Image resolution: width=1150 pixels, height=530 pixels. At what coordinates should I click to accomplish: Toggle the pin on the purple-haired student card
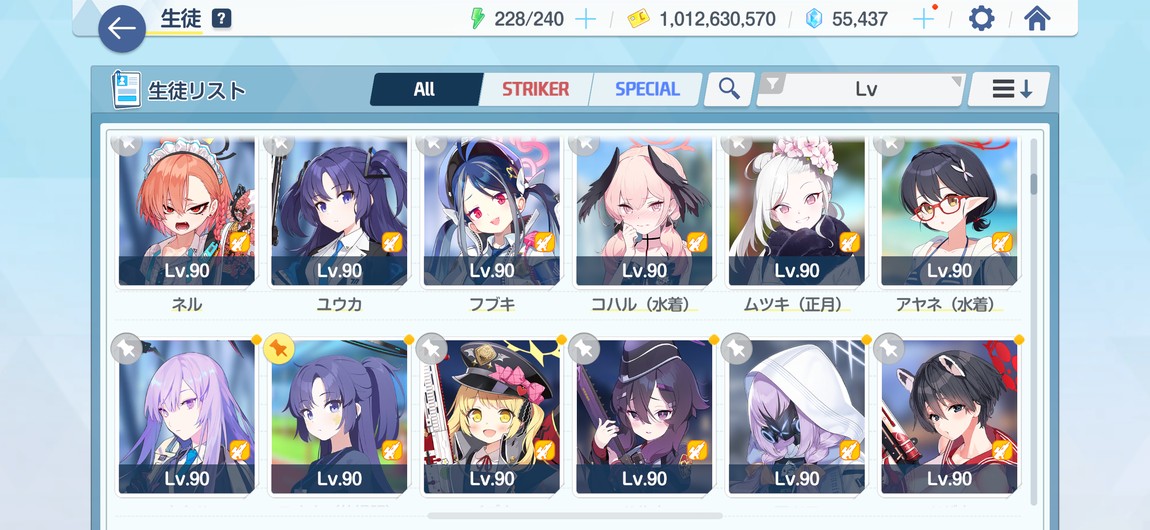pos(126,348)
